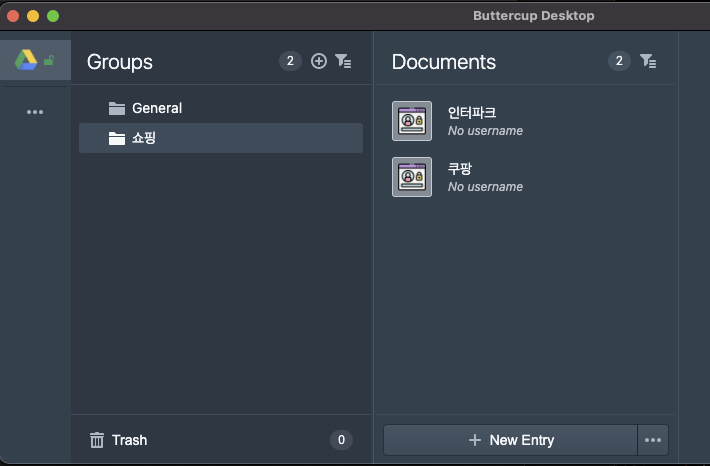The height and width of the screenshot is (466, 710).
Task: Maximize window using green button
Action: (53, 16)
